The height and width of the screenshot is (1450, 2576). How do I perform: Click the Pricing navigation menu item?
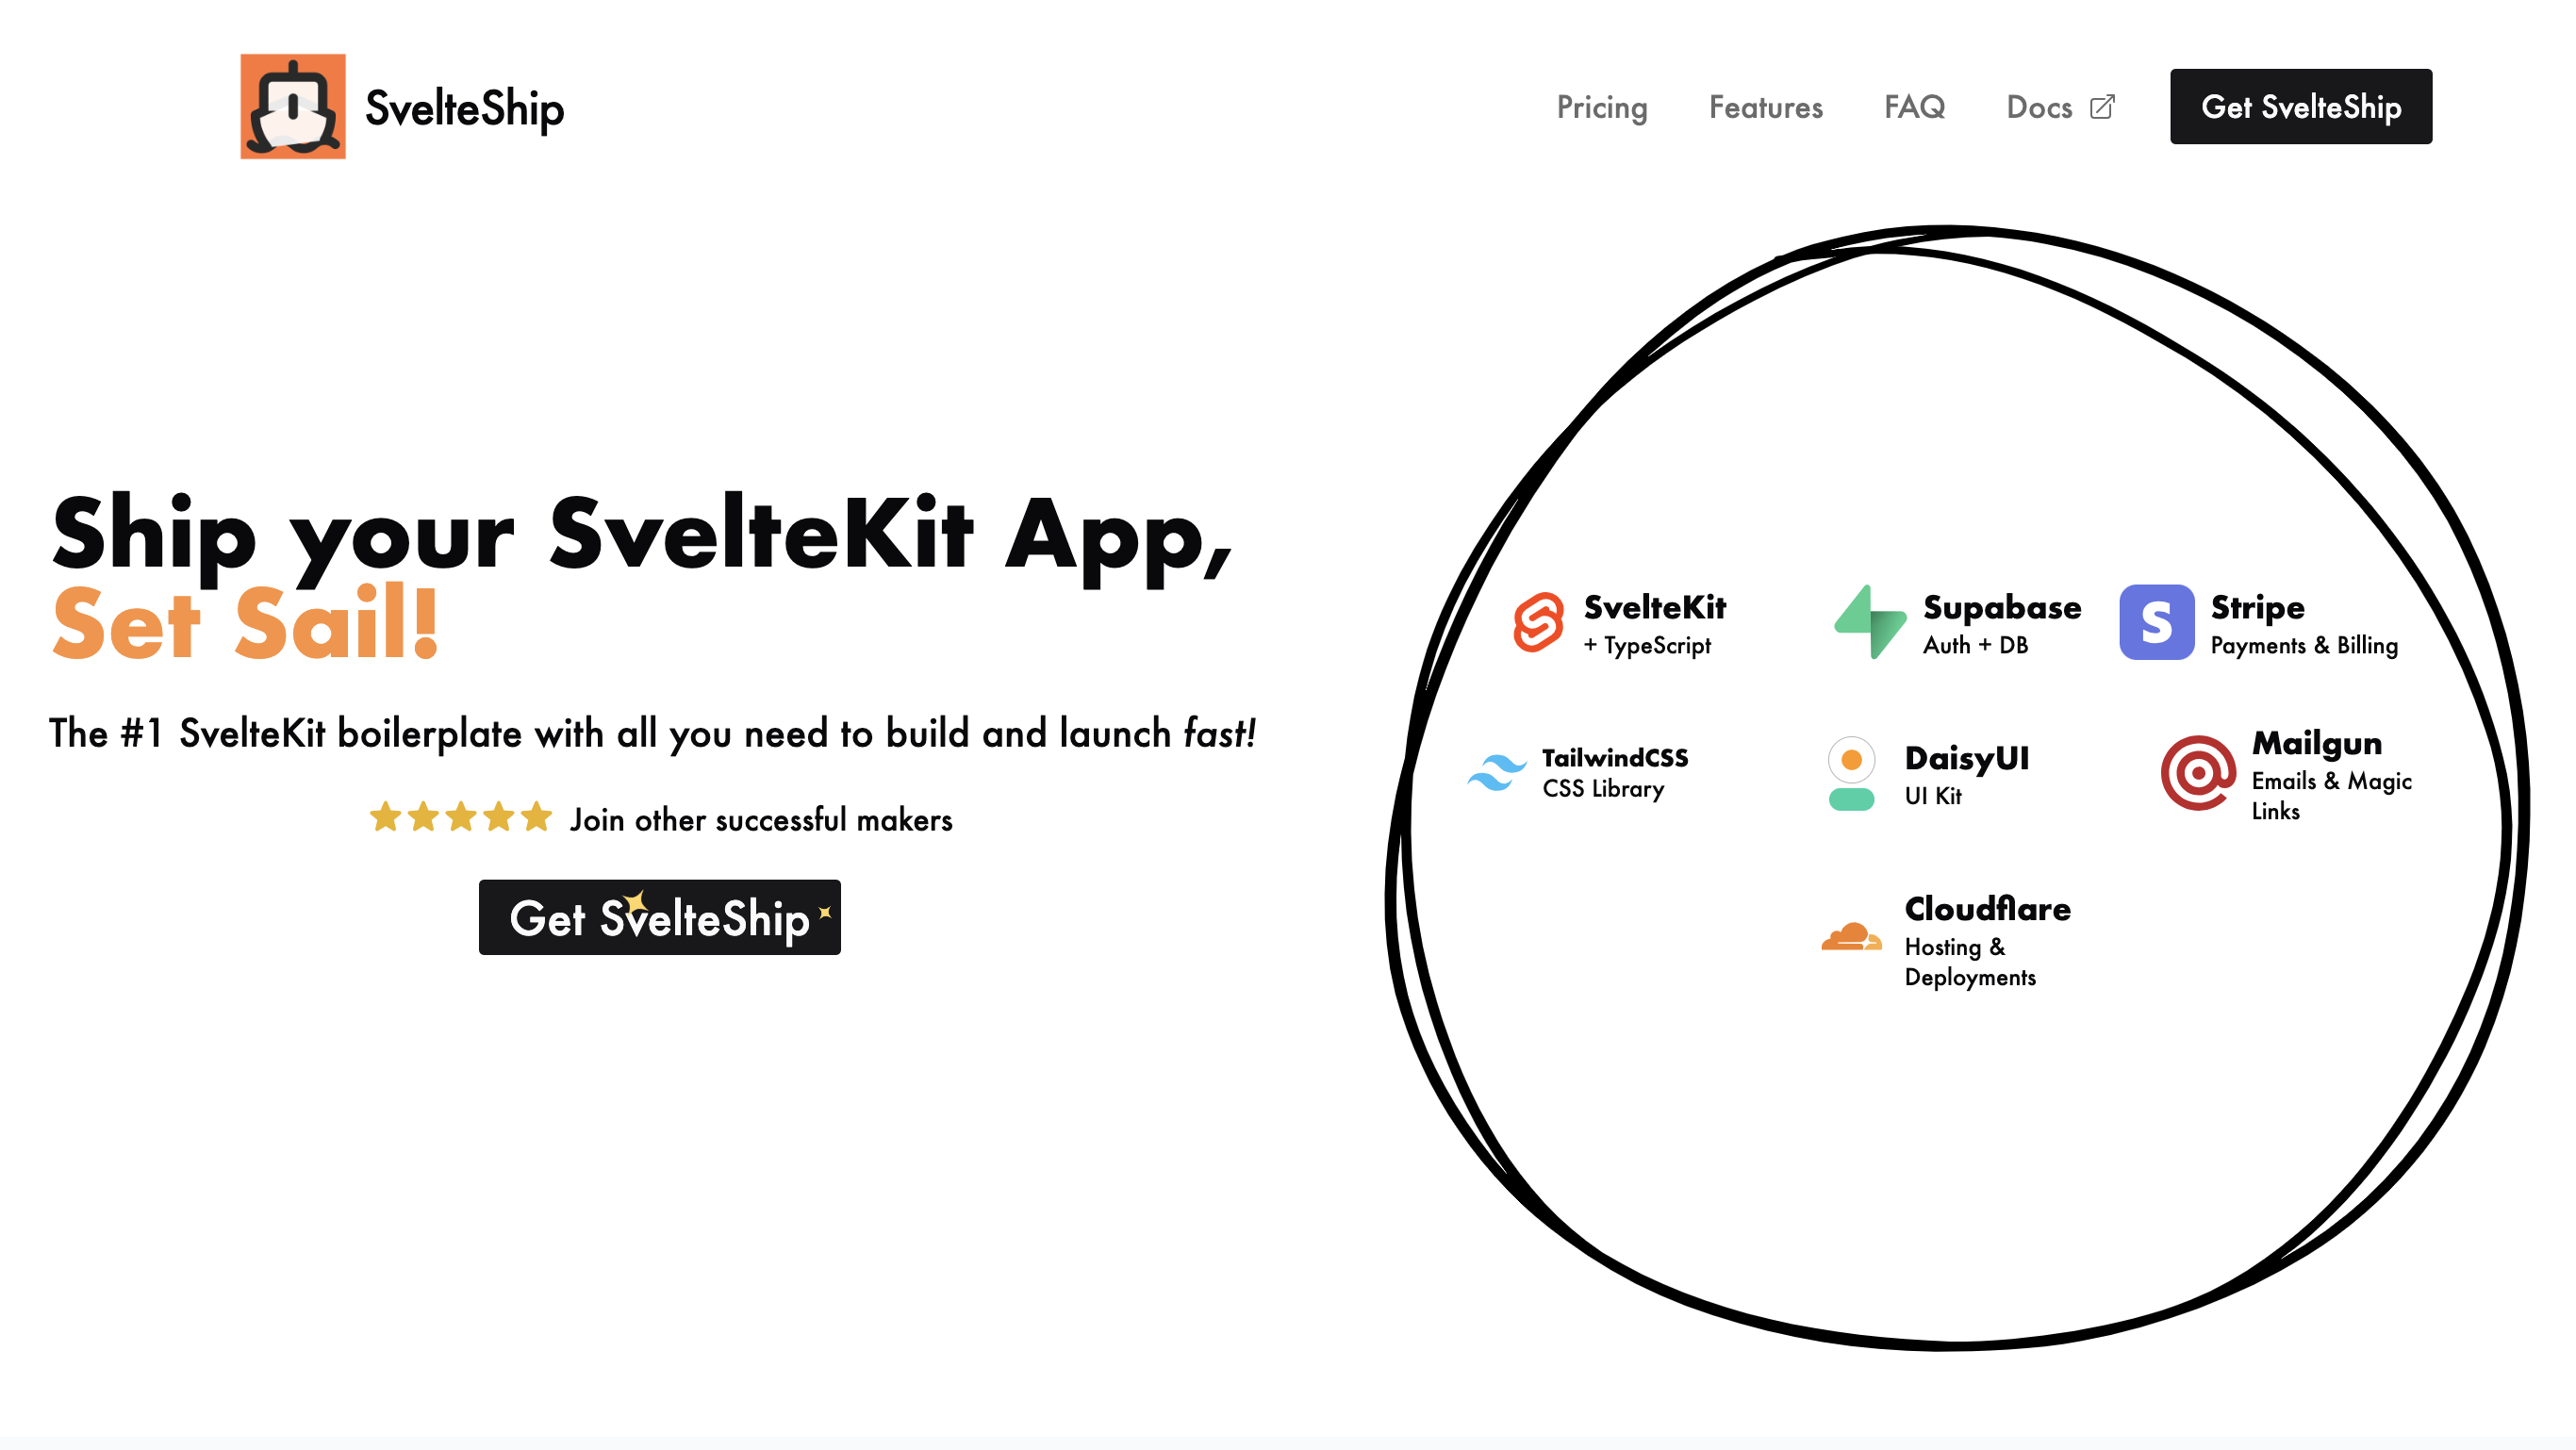1601,107
